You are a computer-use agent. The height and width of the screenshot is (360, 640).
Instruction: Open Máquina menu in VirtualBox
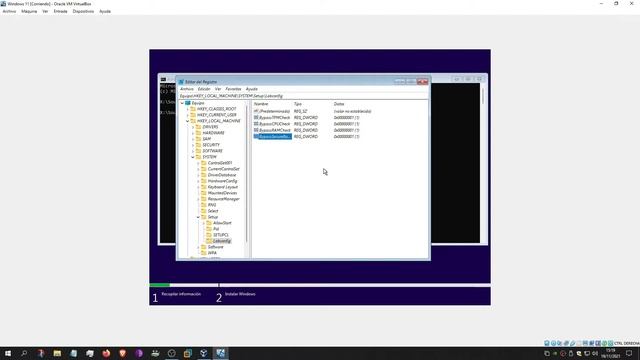29,11
